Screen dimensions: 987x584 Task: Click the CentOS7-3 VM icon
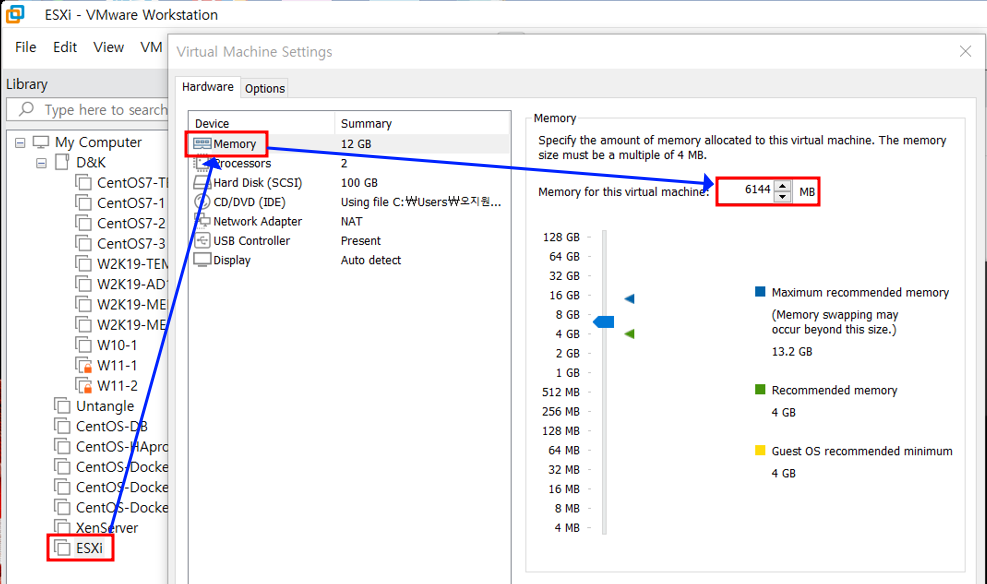pos(83,243)
